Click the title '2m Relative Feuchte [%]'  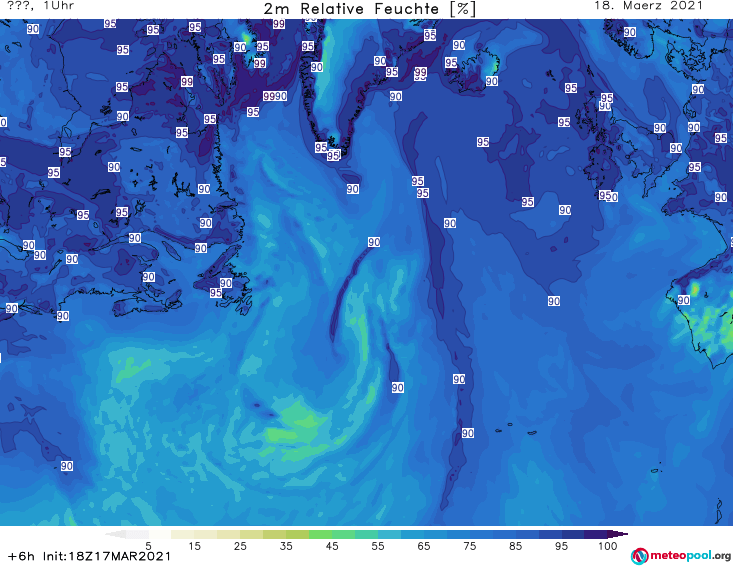[369, 9]
